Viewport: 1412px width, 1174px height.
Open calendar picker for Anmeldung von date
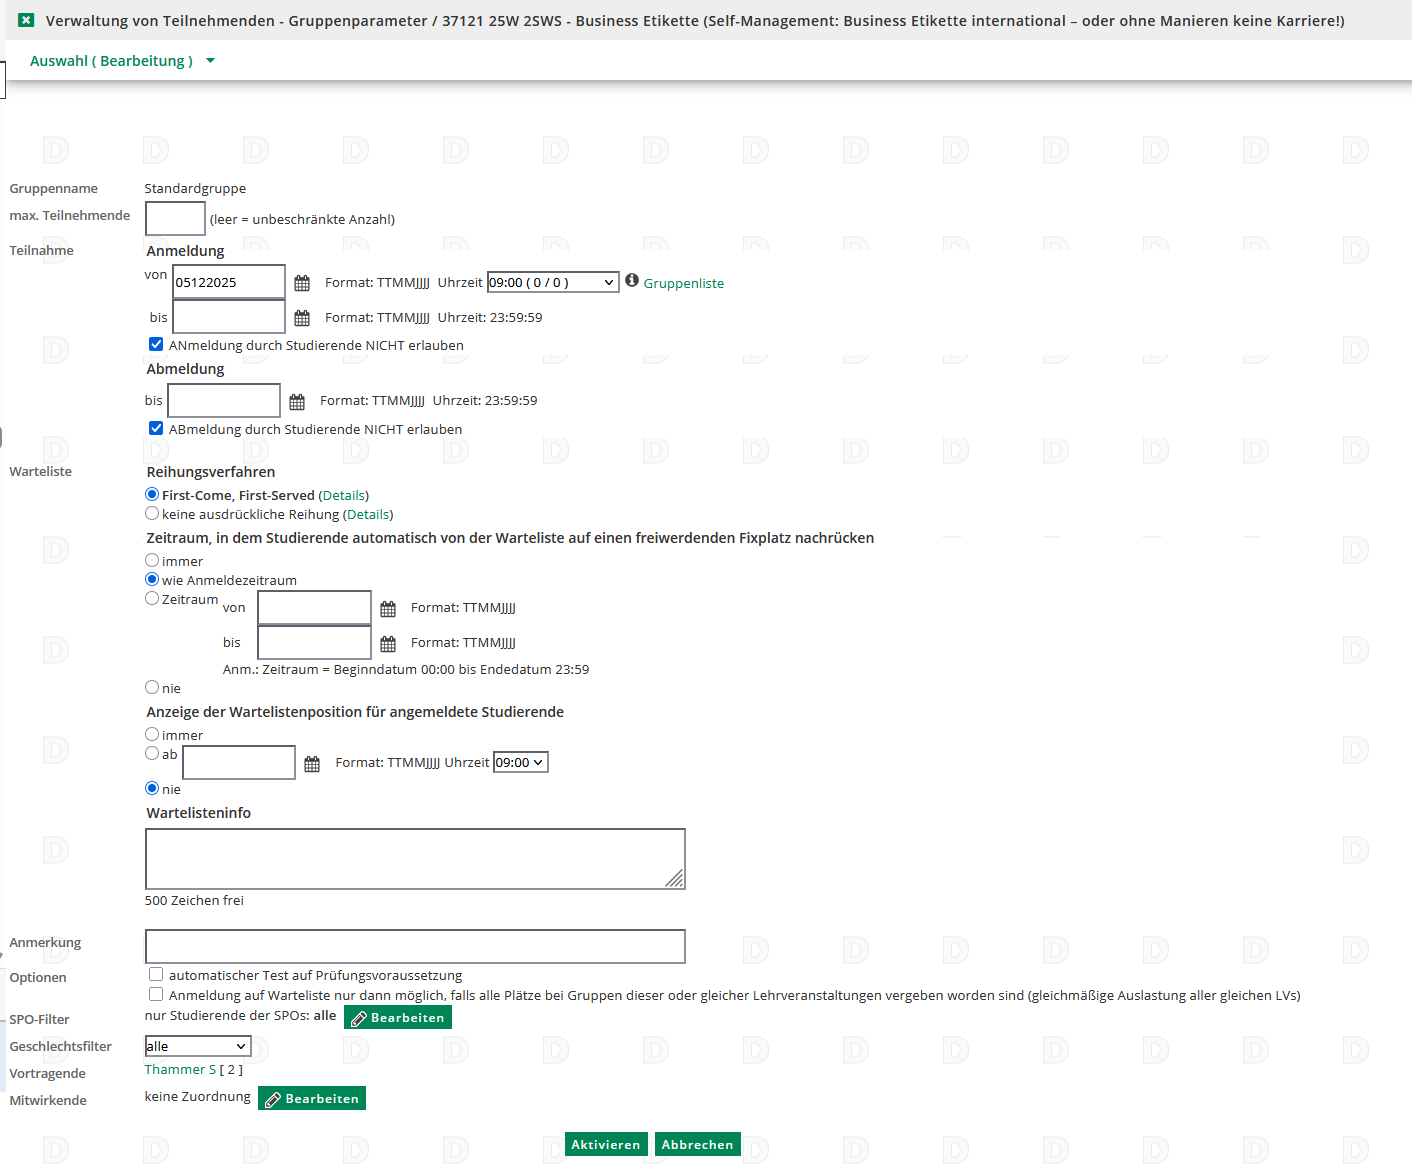pos(302,283)
